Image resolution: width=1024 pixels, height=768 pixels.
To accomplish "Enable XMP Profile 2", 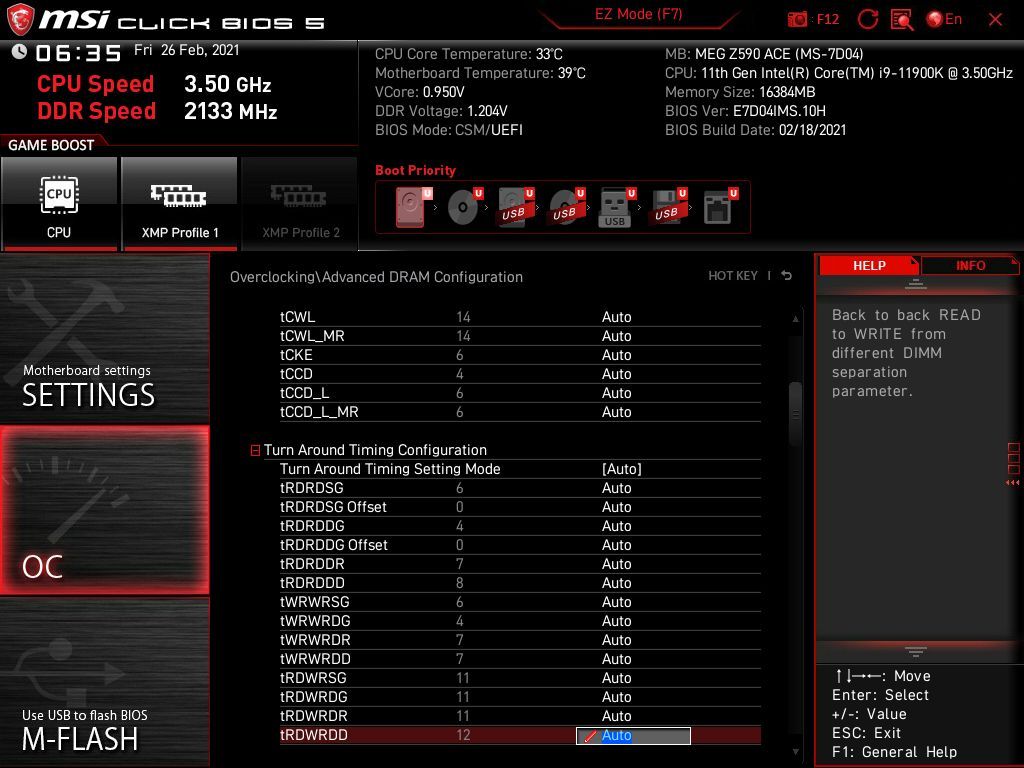I will [x=300, y=204].
